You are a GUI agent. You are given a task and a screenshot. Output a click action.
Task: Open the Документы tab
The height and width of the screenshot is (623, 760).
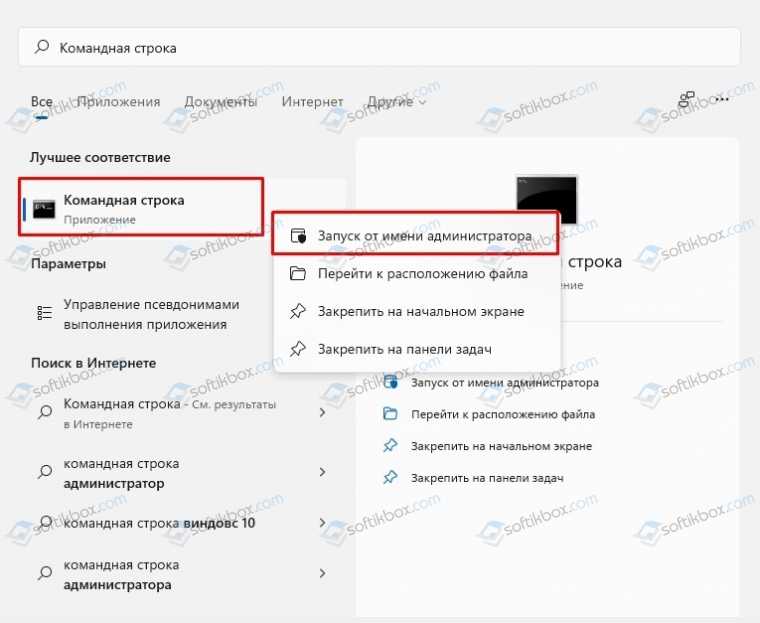(221, 102)
